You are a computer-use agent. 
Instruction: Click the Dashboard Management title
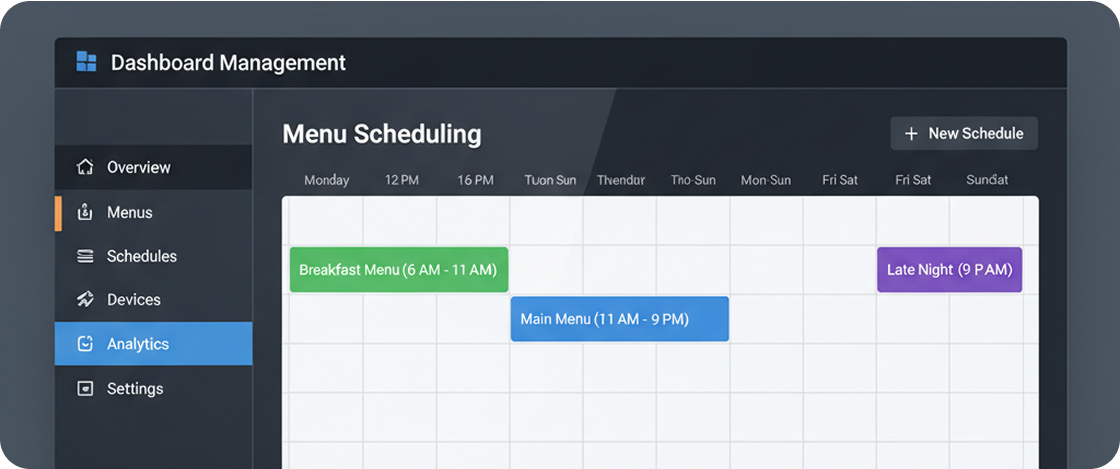pos(228,62)
